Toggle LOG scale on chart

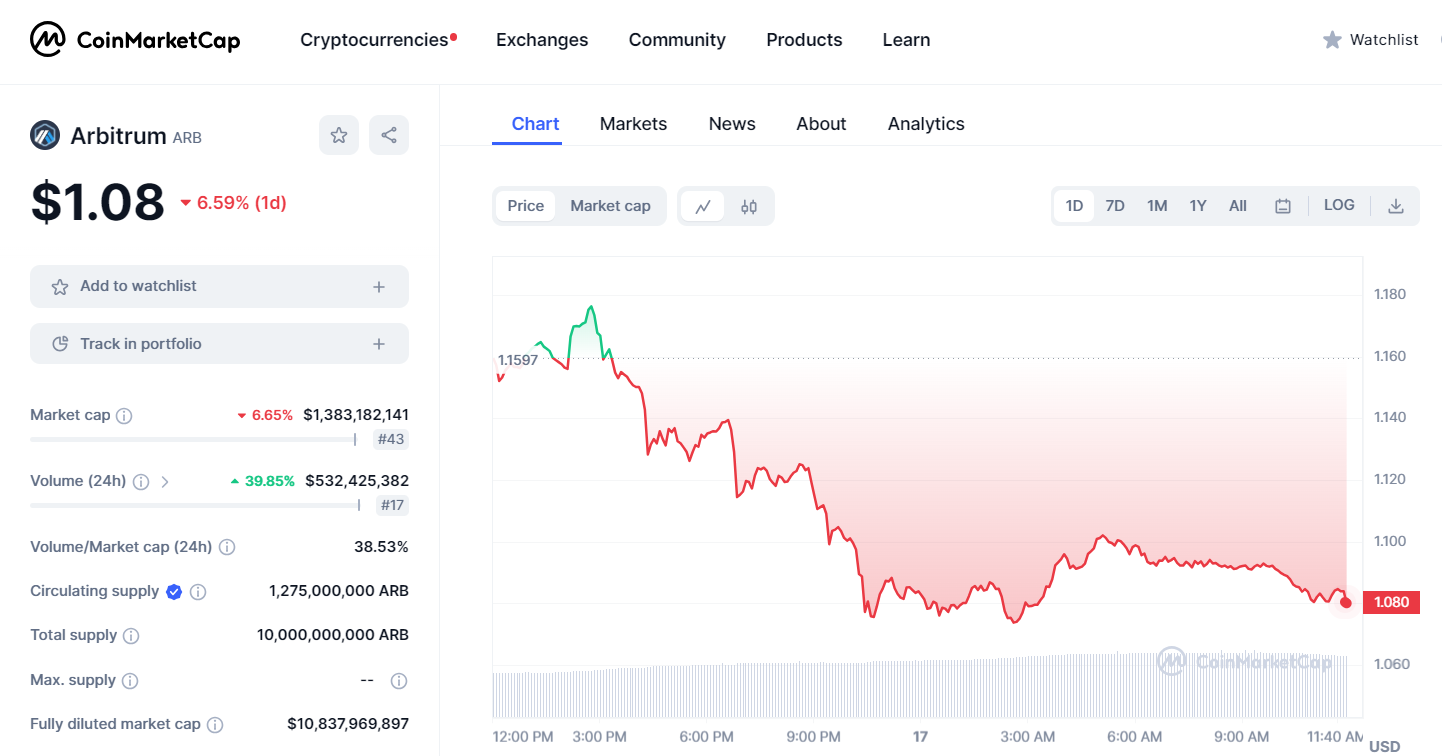pyautogui.click(x=1339, y=205)
